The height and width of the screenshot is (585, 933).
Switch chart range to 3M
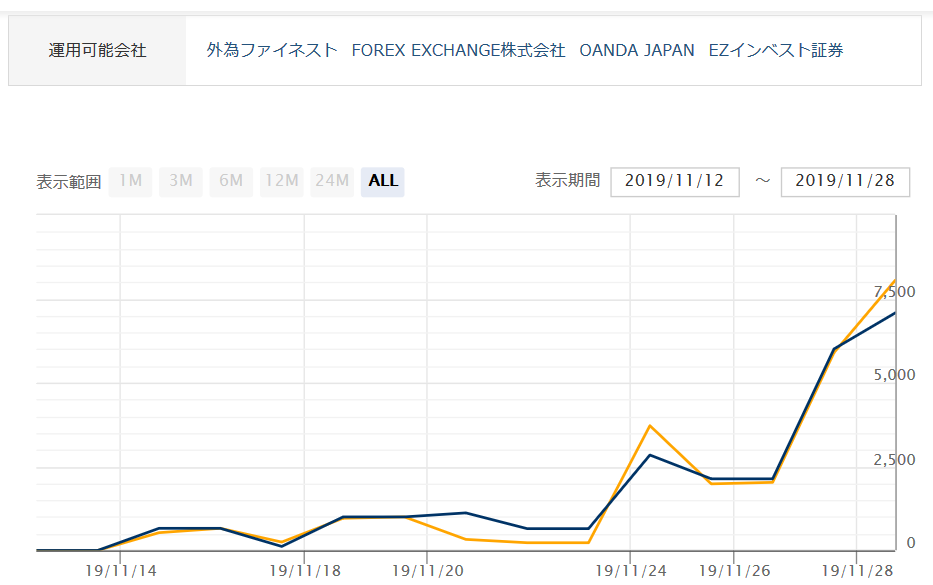pos(181,181)
